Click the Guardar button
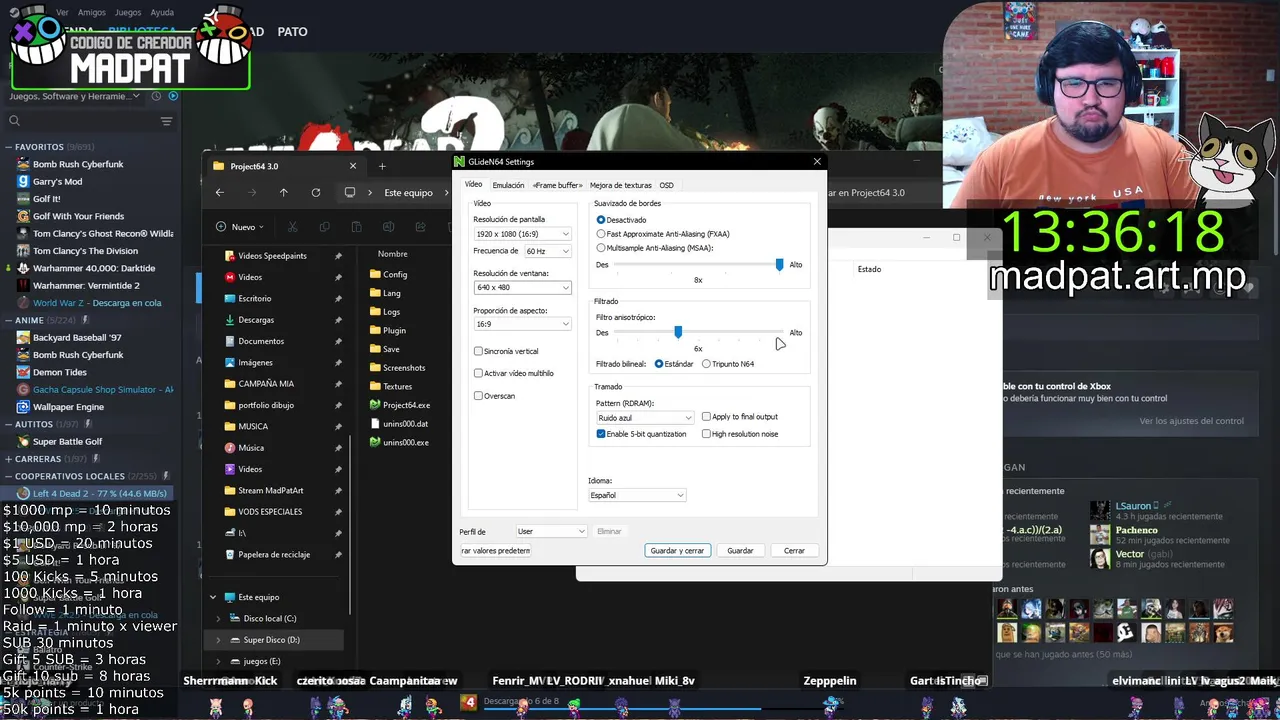Screen dimensions: 1280x720 coord(740,550)
